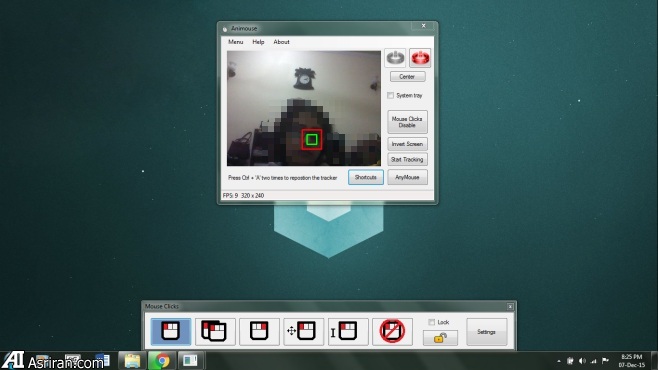The width and height of the screenshot is (658, 370).
Task: Select the text-cursor mouse click icon
Action: pos(348,331)
